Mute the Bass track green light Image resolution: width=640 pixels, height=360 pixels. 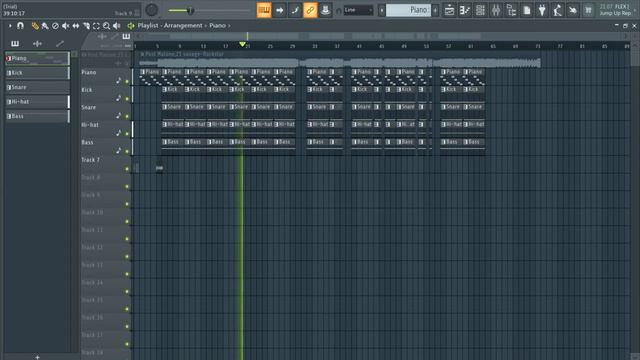point(127,151)
